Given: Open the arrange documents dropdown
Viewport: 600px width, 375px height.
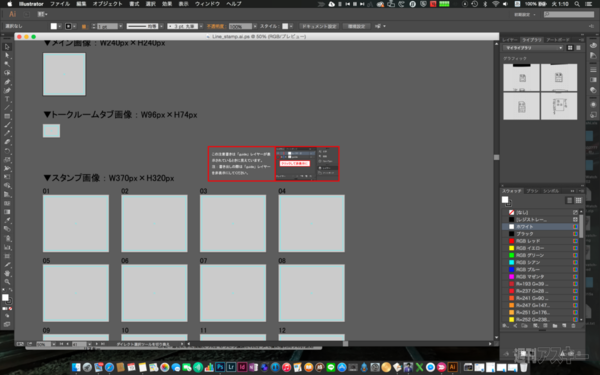Looking at the screenshot, I should click(x=42, y=14).
